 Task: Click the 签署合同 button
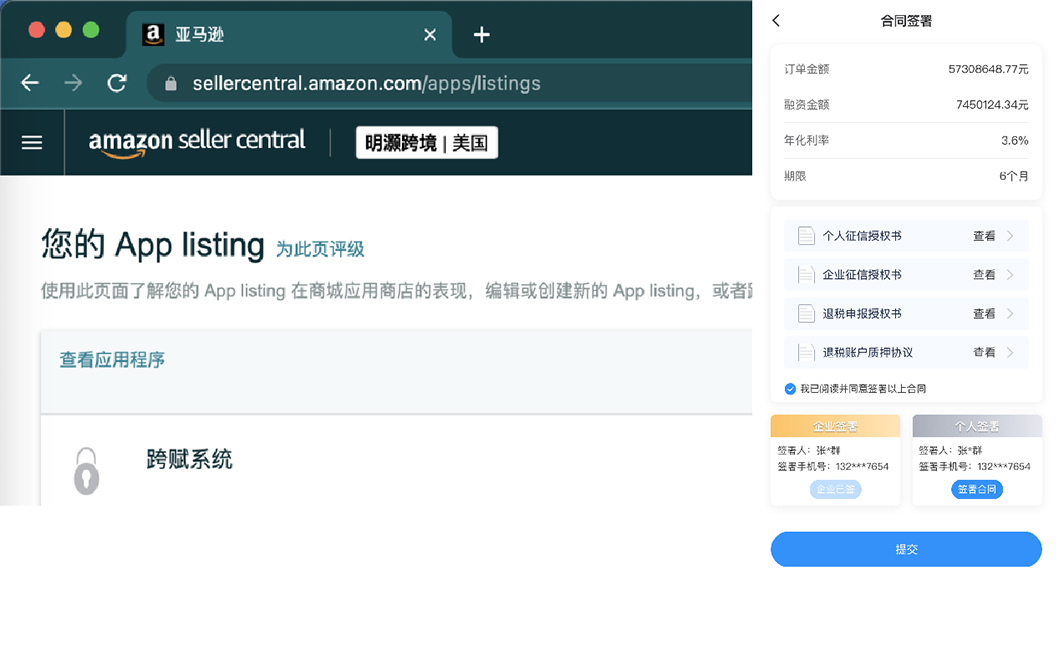click(977, 490)
